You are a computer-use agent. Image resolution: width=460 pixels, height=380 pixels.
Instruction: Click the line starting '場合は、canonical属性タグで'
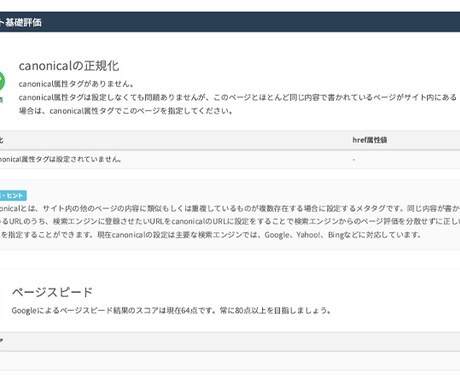(126, 111)
